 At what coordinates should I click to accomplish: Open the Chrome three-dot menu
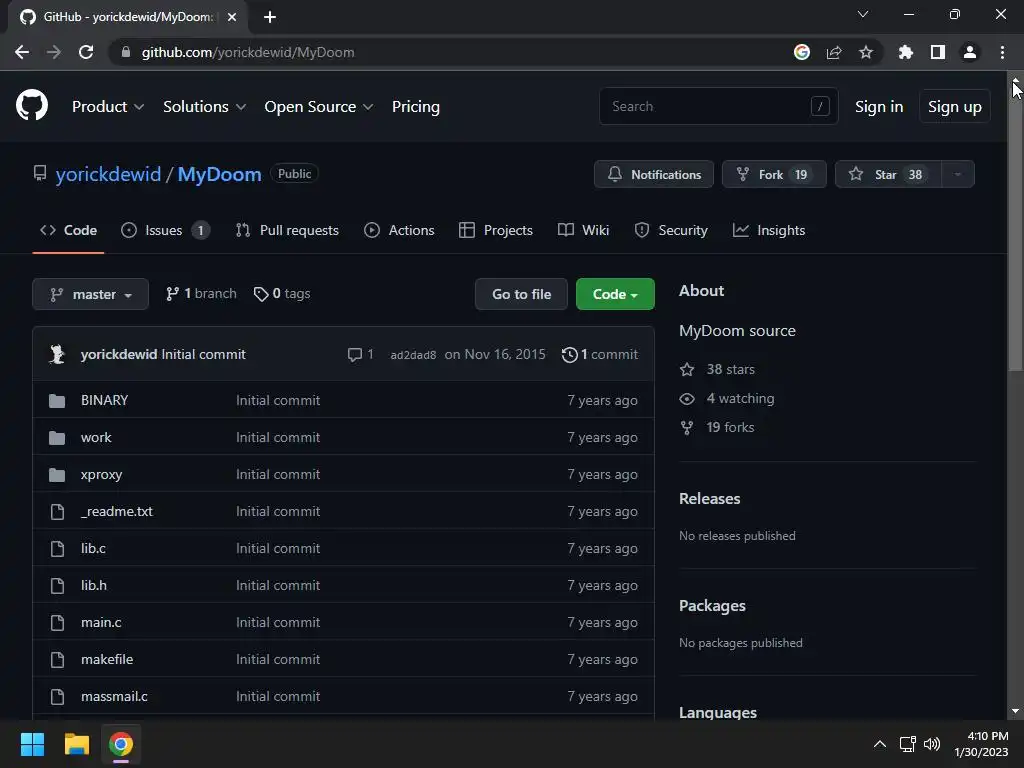pyautogui.click(x=1002, y=52)
